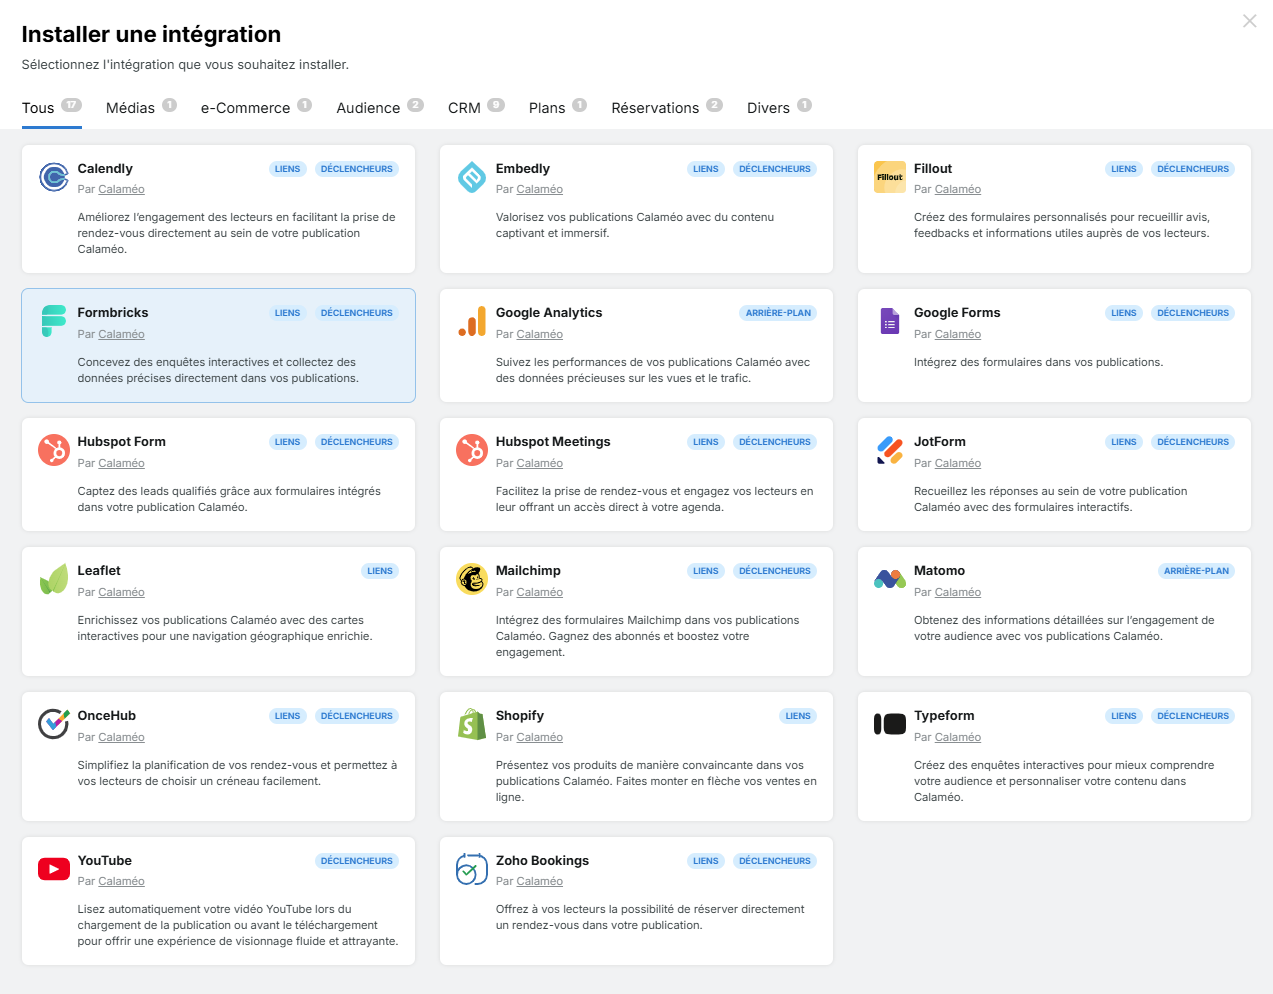Image resolution: width=1273 pixels, height=994 pixels.
Task: Click DÉCLENCHEURS tag on Typeform card
Action: click(1193, 716)
